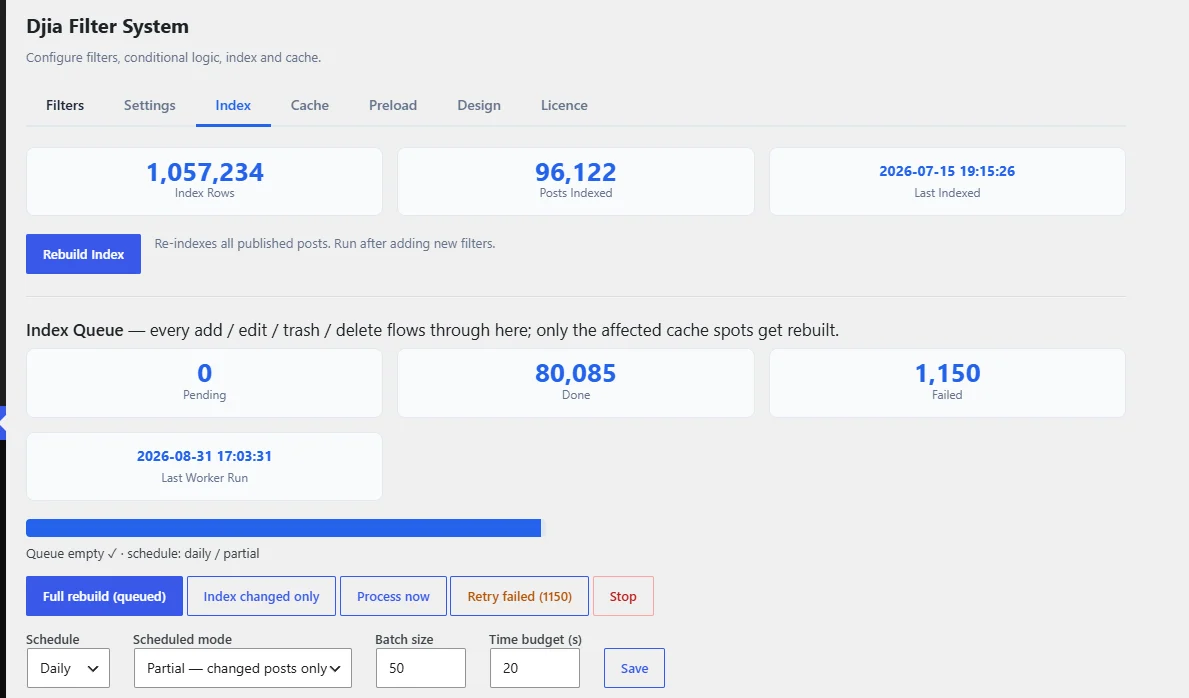Image resolution: width=1189 pixels, height=698 pixels.
Task: Select the Index tab
Action: click(x=233, y=105)
